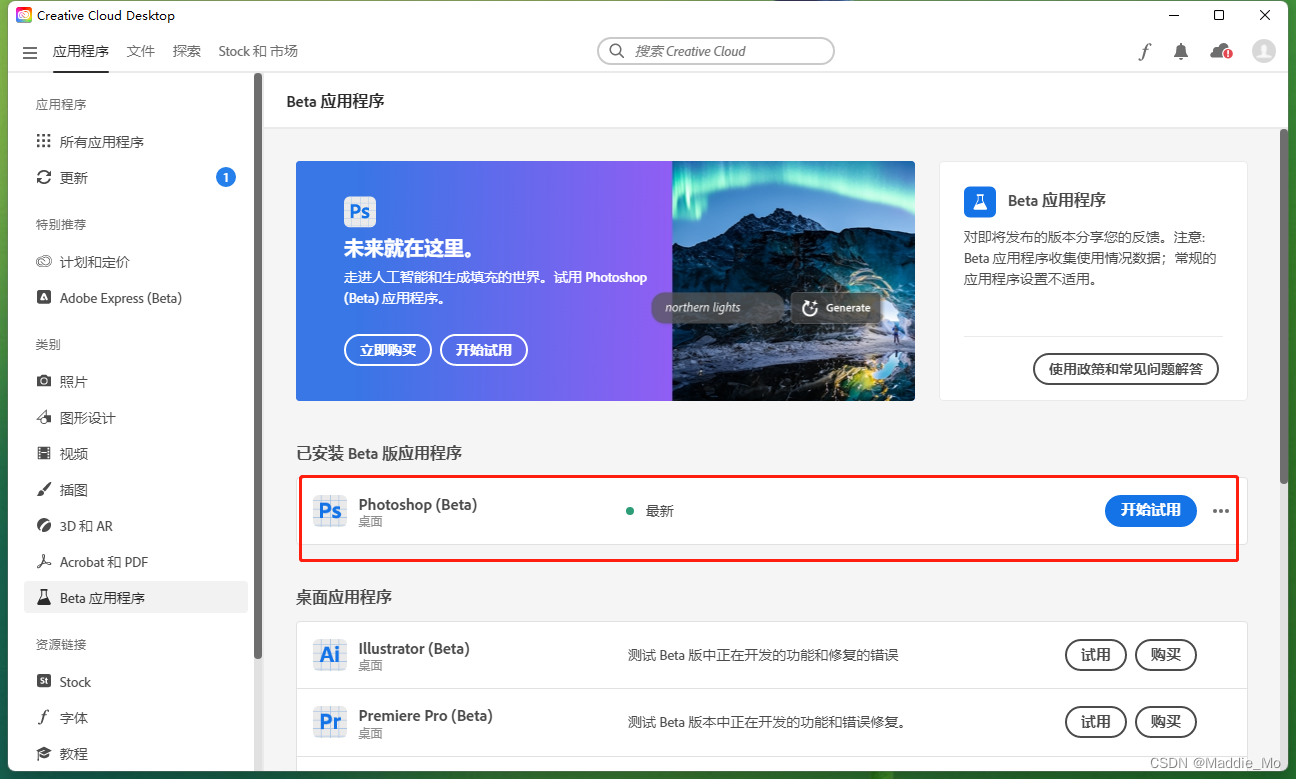The height and width of the screenshot is (779, 1296).
Task: Click 立即购买 on the banner
Action: [388, 350]
